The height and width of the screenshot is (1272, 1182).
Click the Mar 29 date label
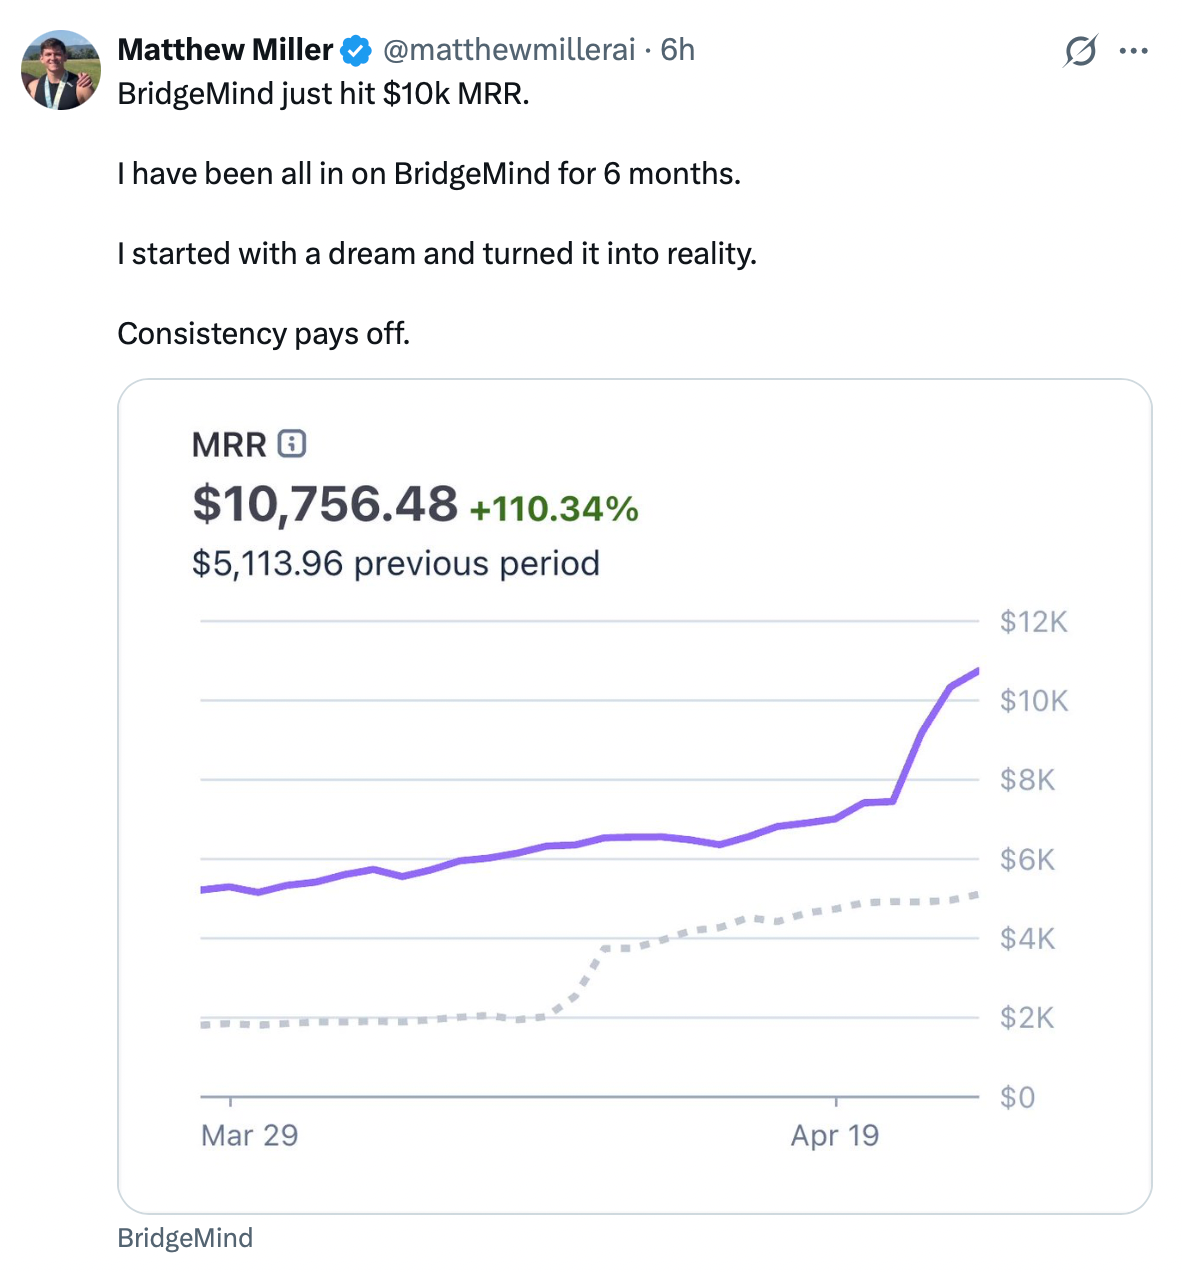pos(249,1135)
